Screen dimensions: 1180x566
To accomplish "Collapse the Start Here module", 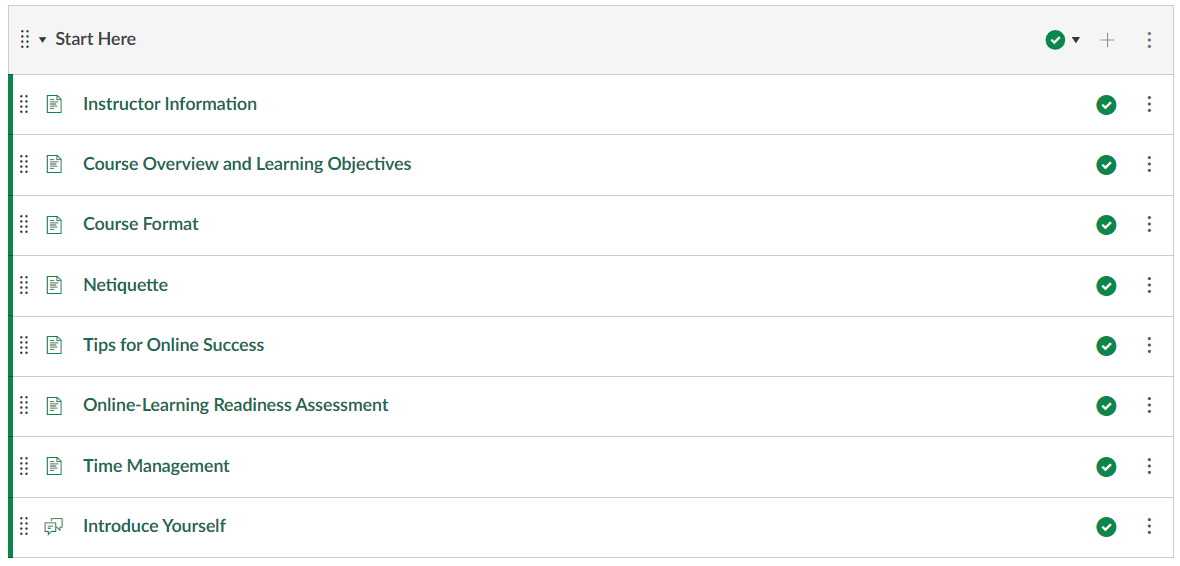I will (43, 40).
